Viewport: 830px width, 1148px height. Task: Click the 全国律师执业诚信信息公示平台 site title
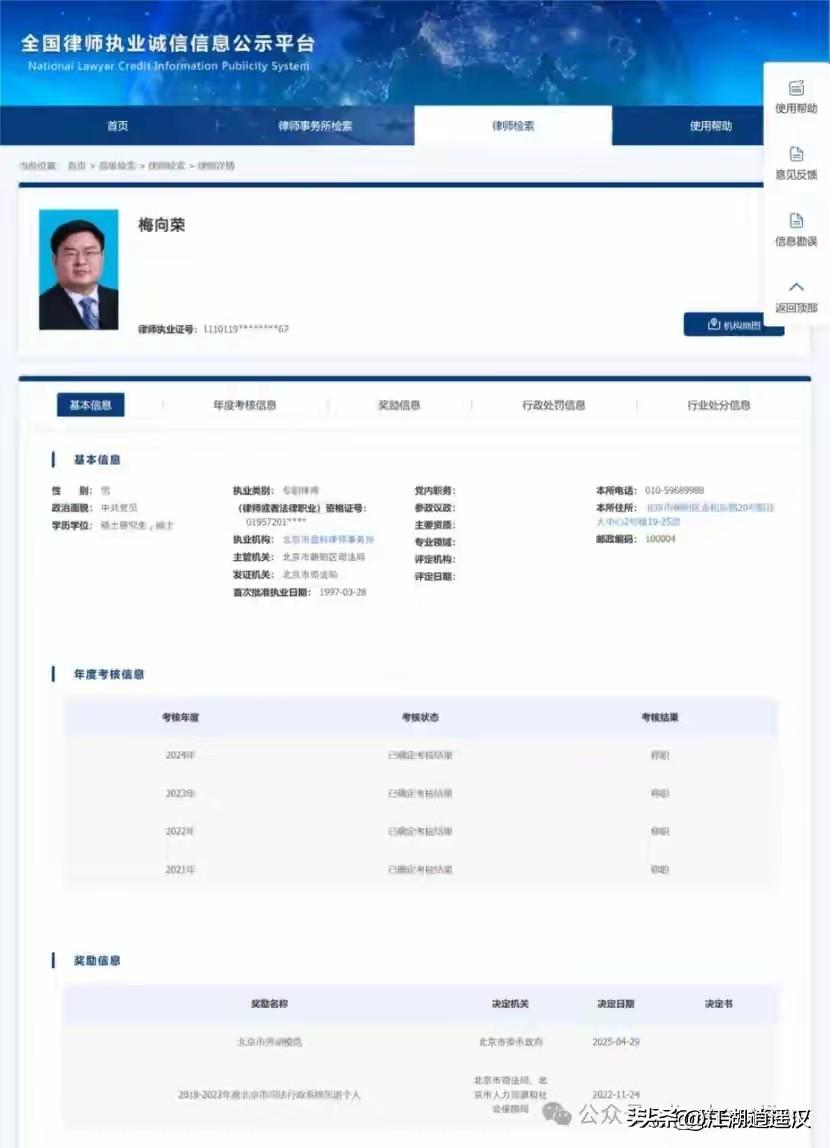168,43
